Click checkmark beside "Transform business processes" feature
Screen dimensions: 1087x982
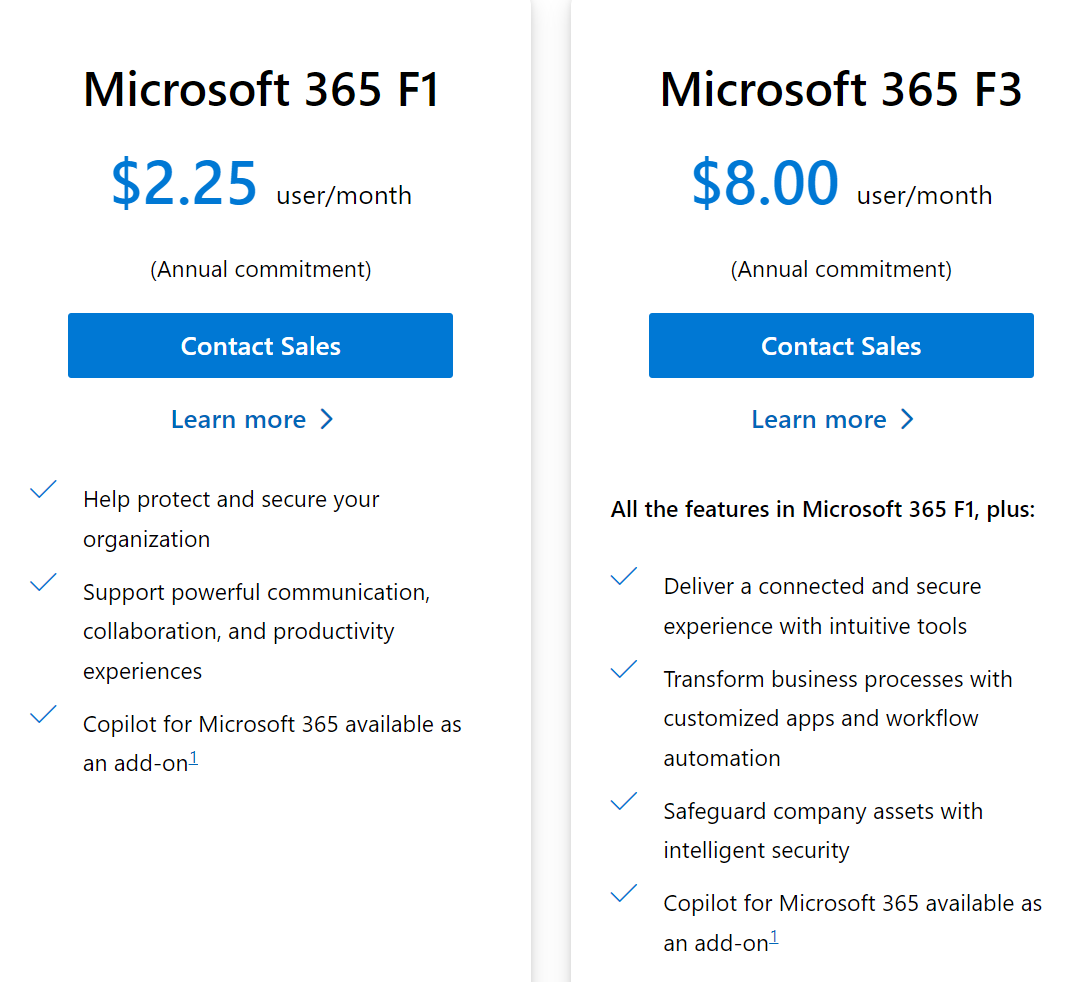click(624, 670)
